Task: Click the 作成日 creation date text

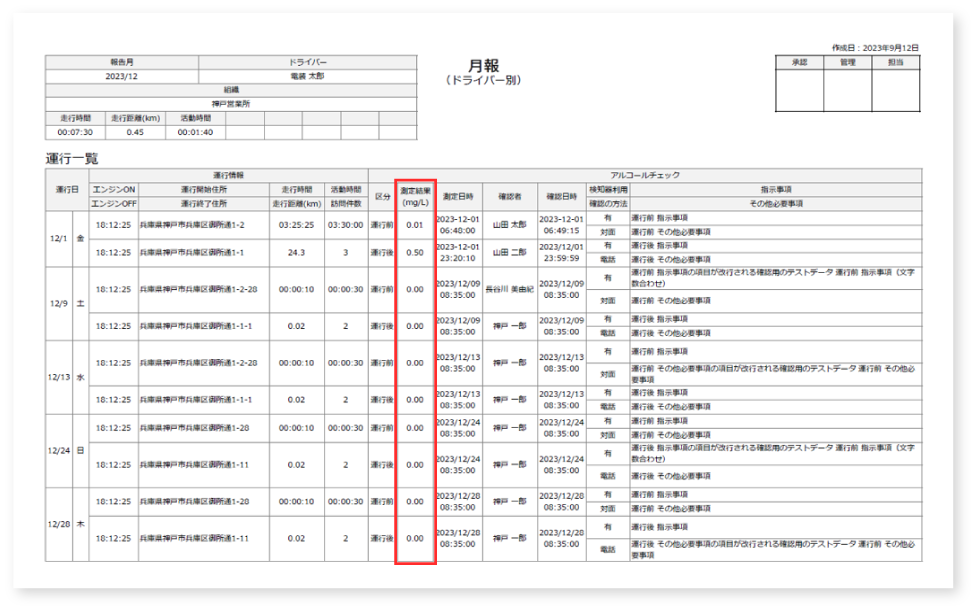Action: (874, 47)
